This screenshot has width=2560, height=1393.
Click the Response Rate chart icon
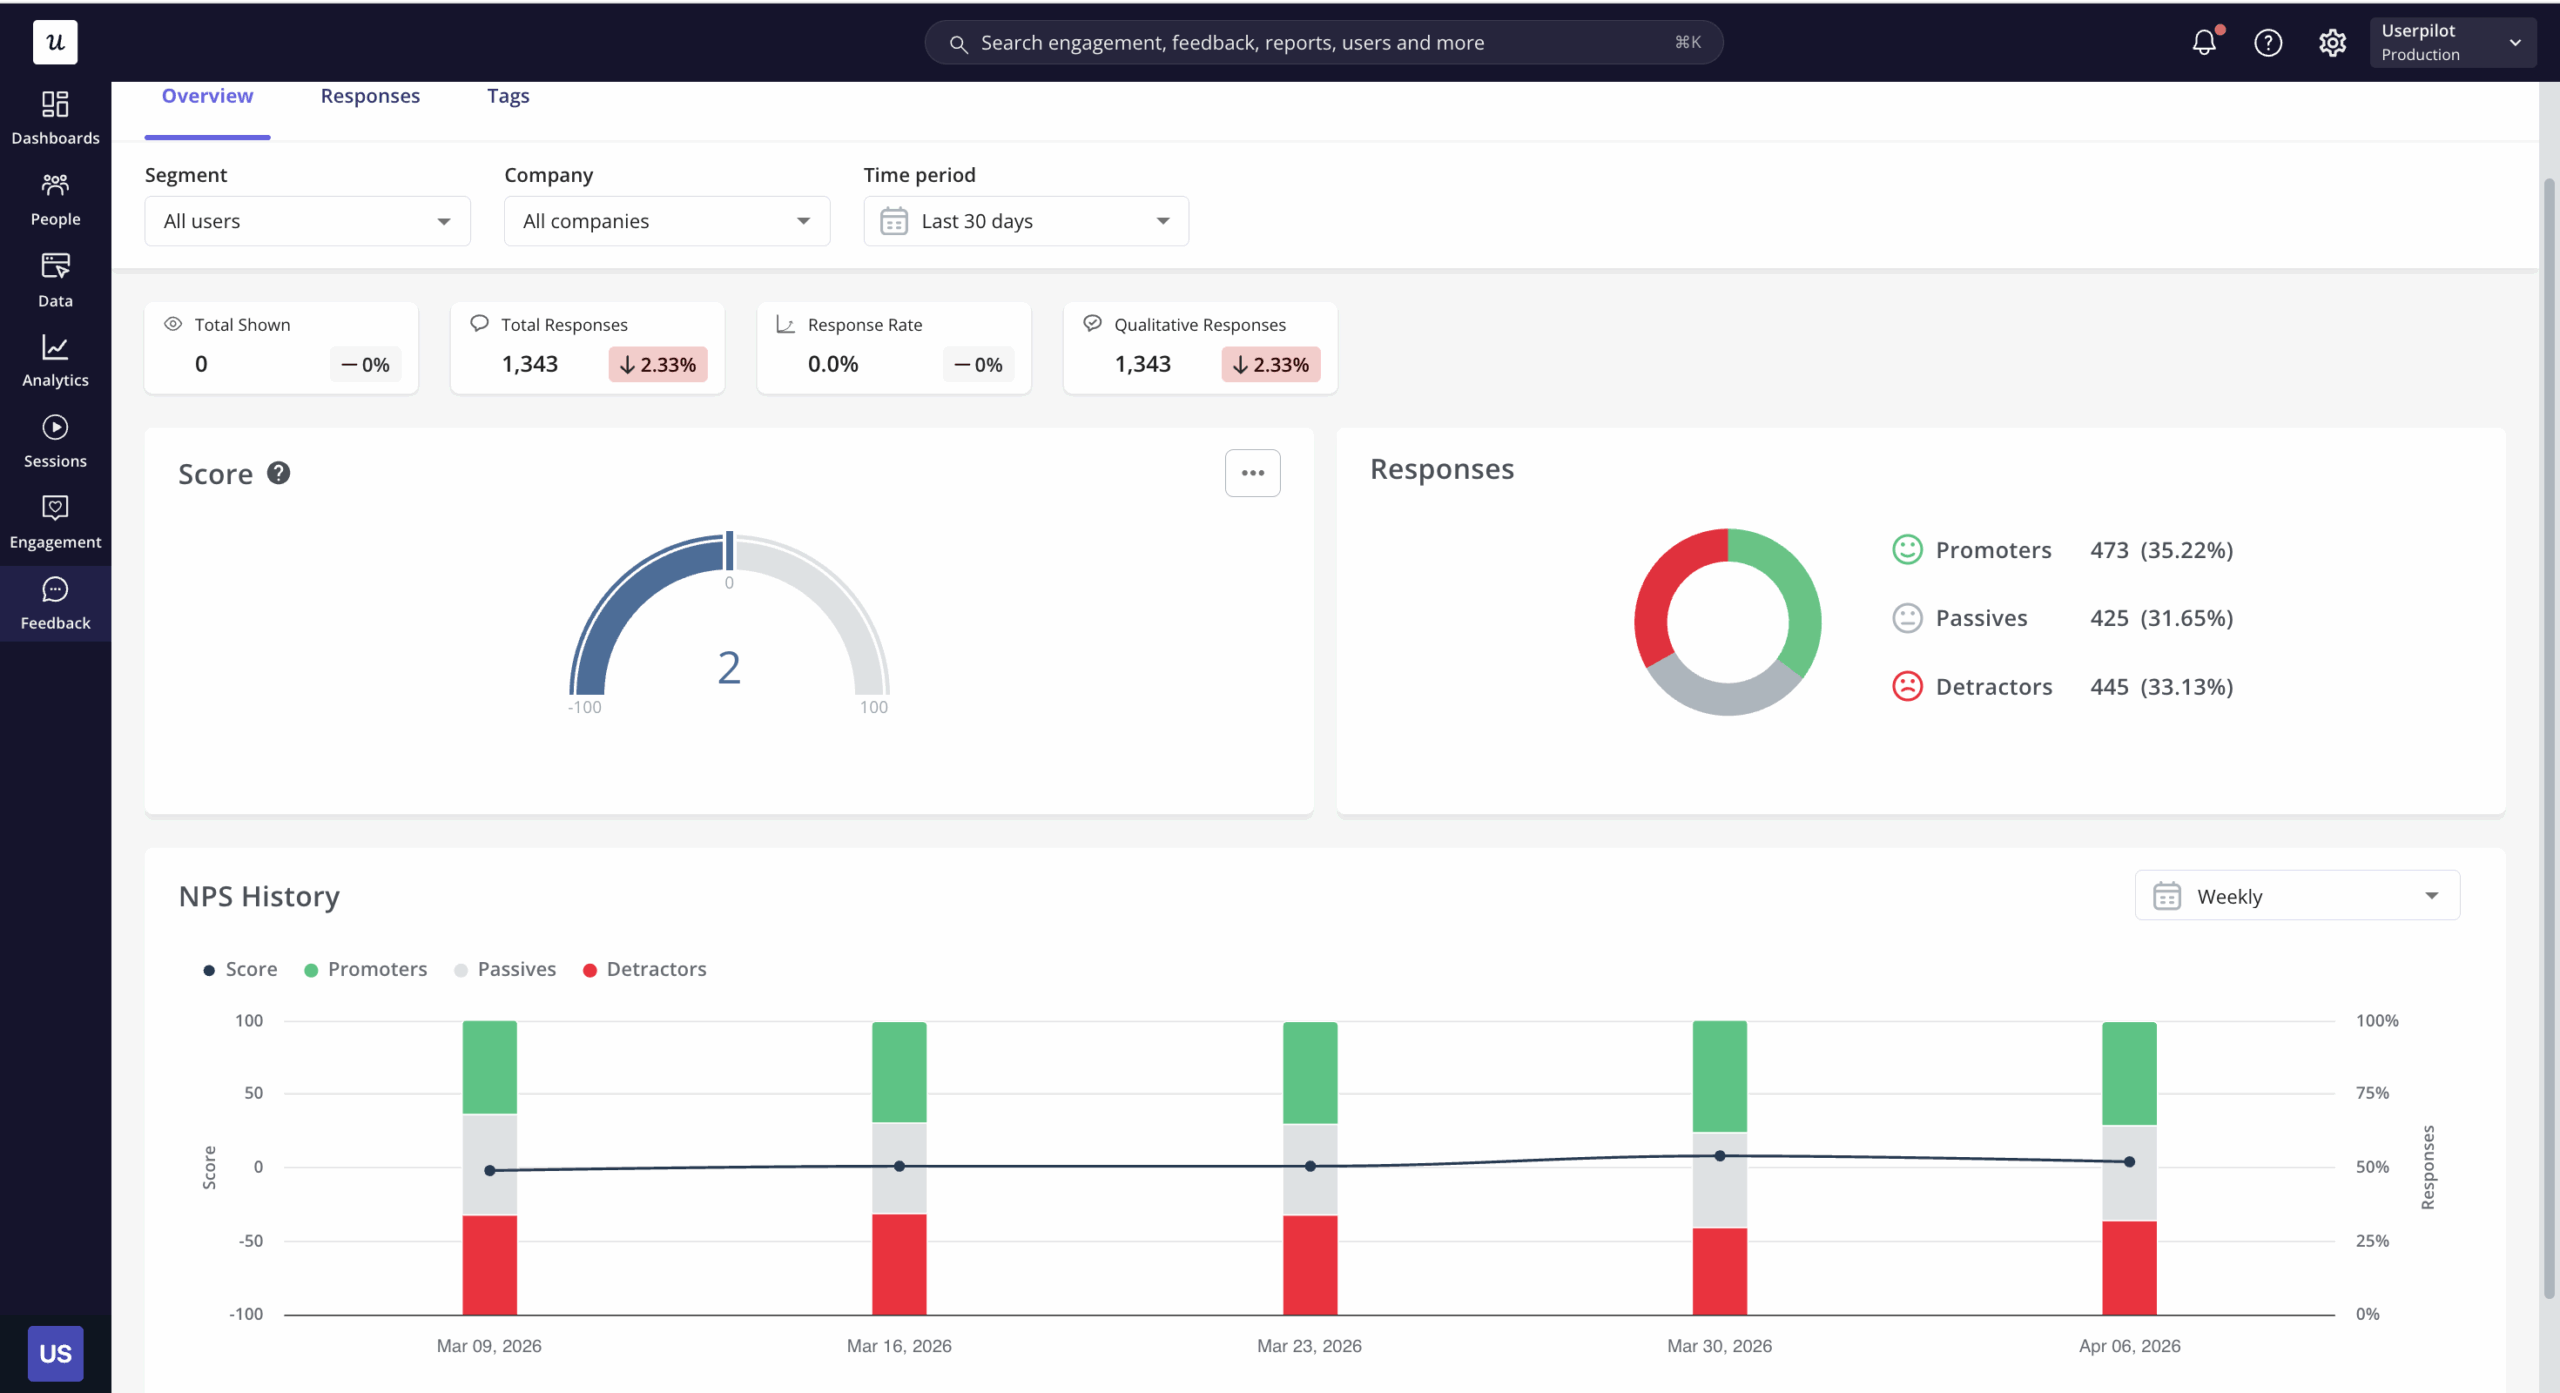coord(786,324)
